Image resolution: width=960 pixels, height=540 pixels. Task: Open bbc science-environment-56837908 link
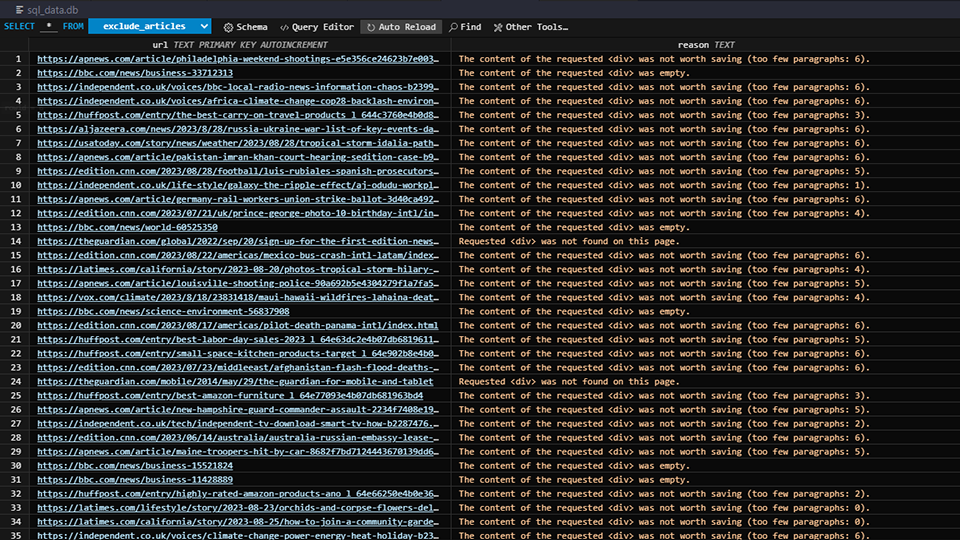tap(163, 312)
